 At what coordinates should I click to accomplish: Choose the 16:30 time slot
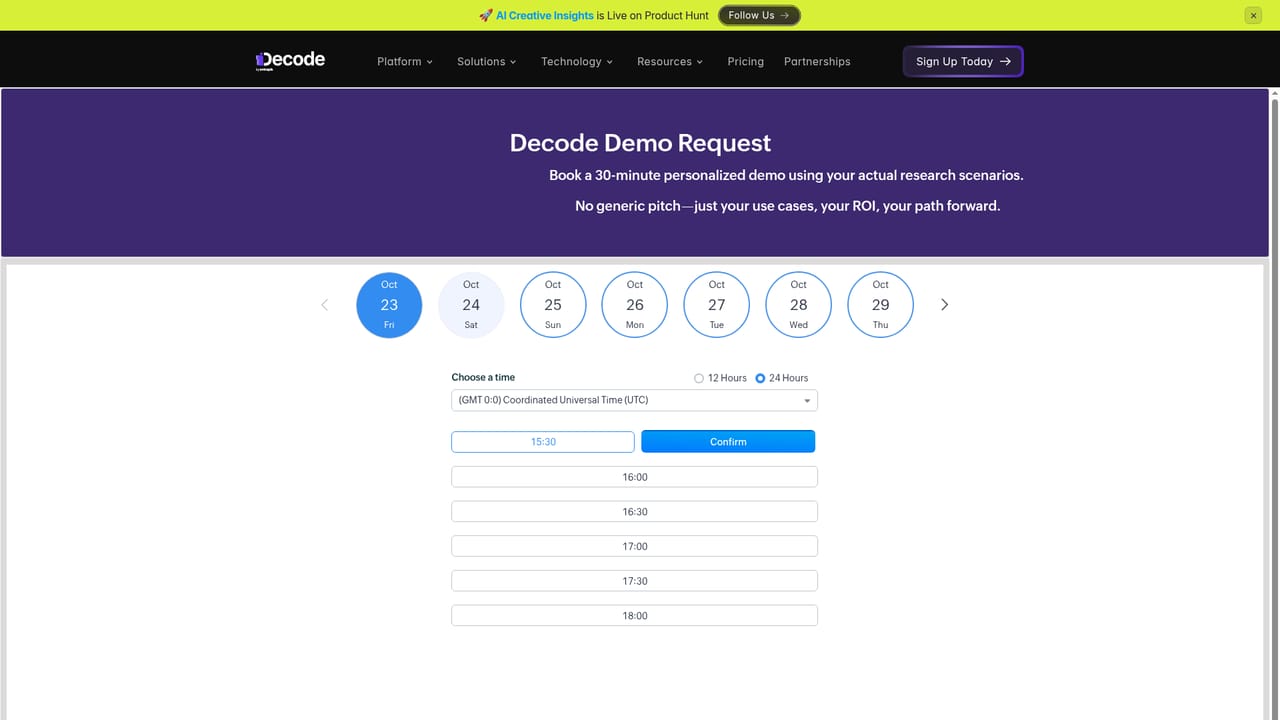coord(634,511)
